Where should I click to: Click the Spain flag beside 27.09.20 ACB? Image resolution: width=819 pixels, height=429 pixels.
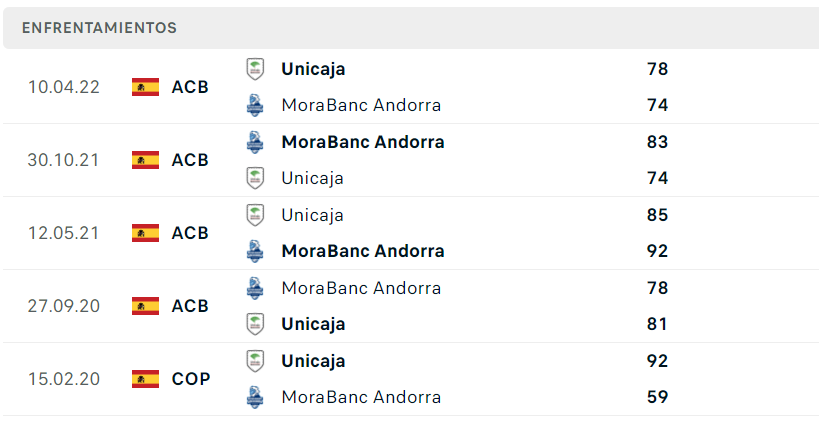tap(145, 306)
